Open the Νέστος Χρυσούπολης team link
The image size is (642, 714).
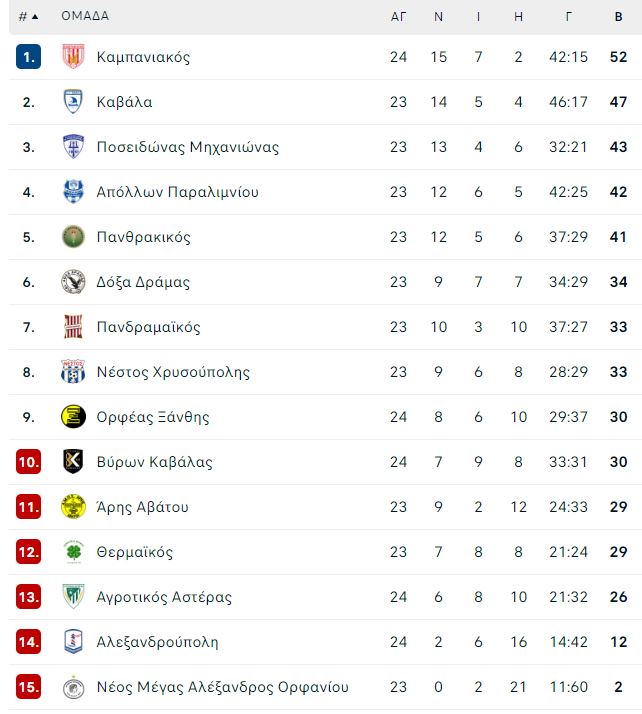tap(173, 372)
